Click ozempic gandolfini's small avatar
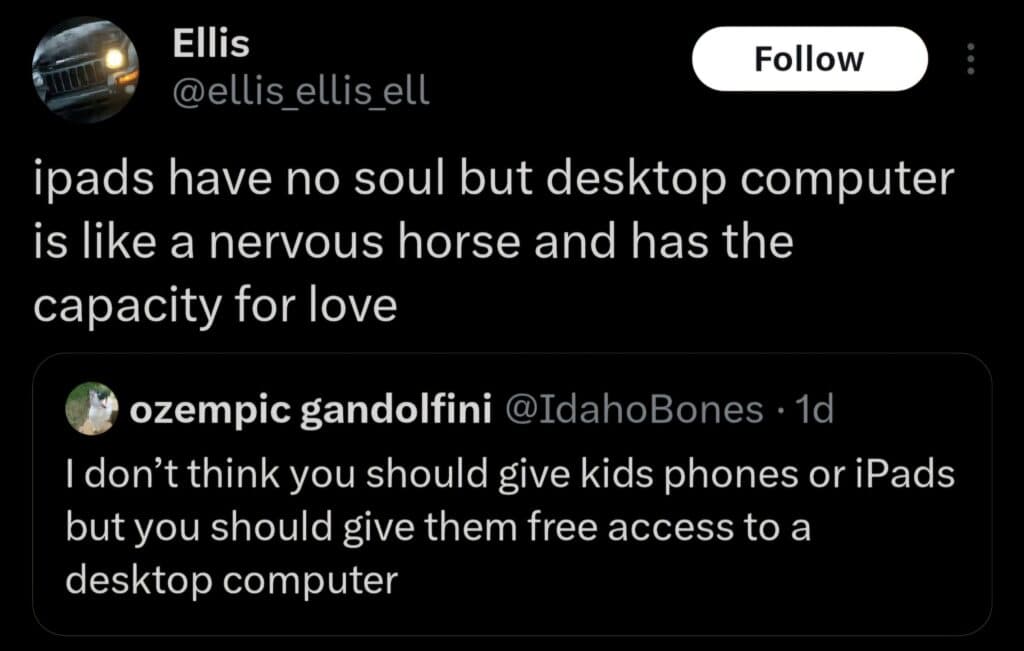 pyautogui.click(x=92, y=409)
